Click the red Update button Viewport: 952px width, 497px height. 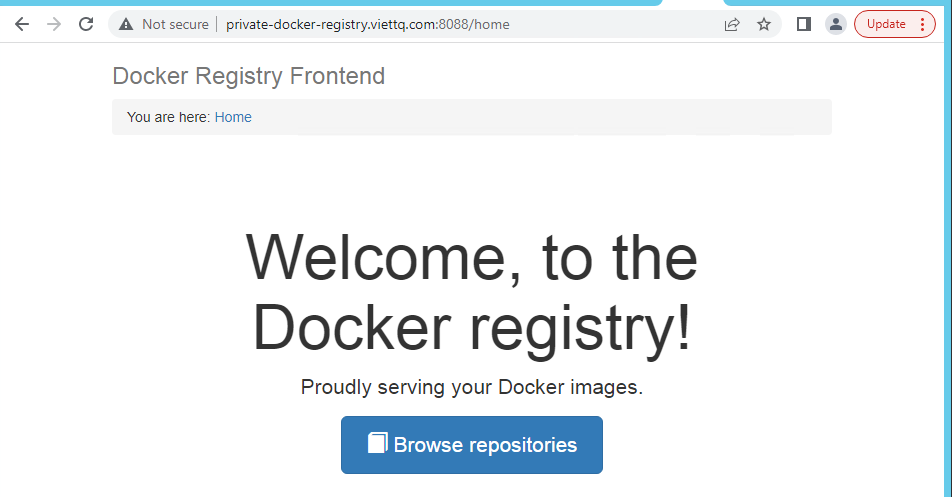(885, 24)
